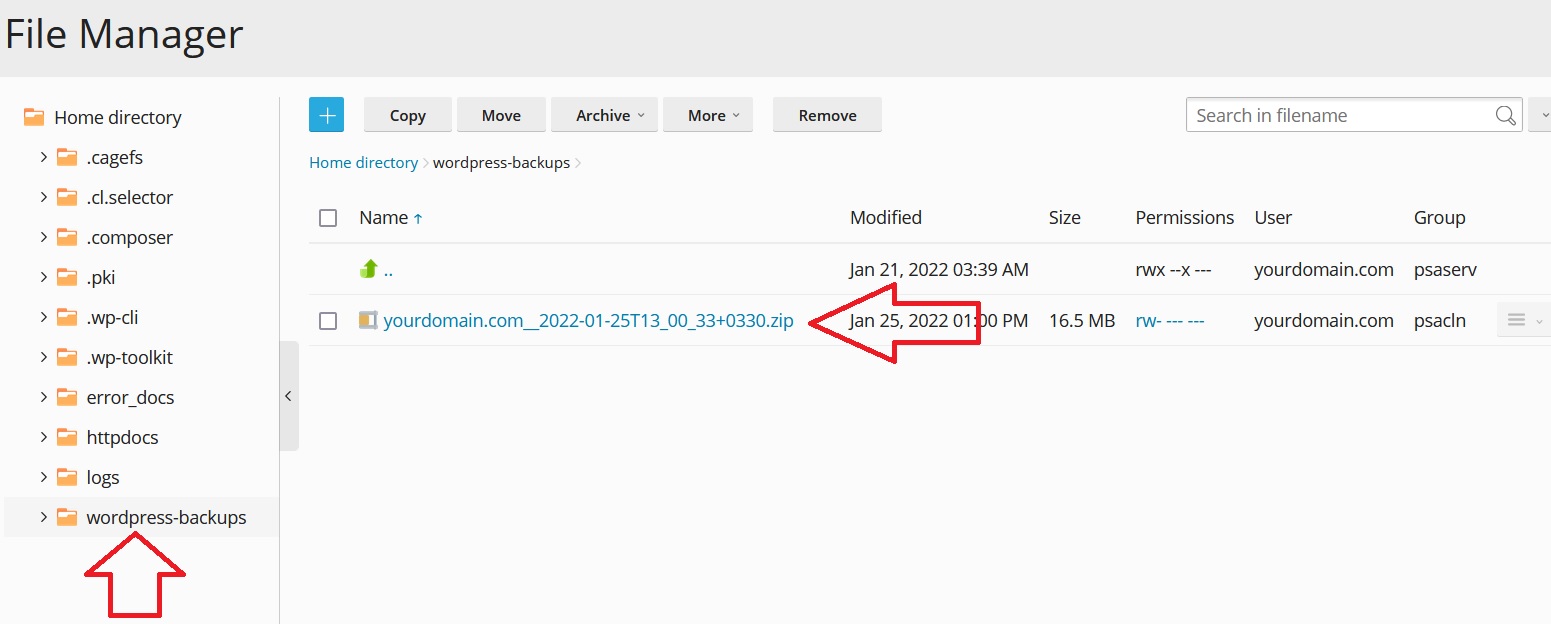The image size is (1551, 624).
Task: Click the search magnifier icon
Action: coord(1505,115)
